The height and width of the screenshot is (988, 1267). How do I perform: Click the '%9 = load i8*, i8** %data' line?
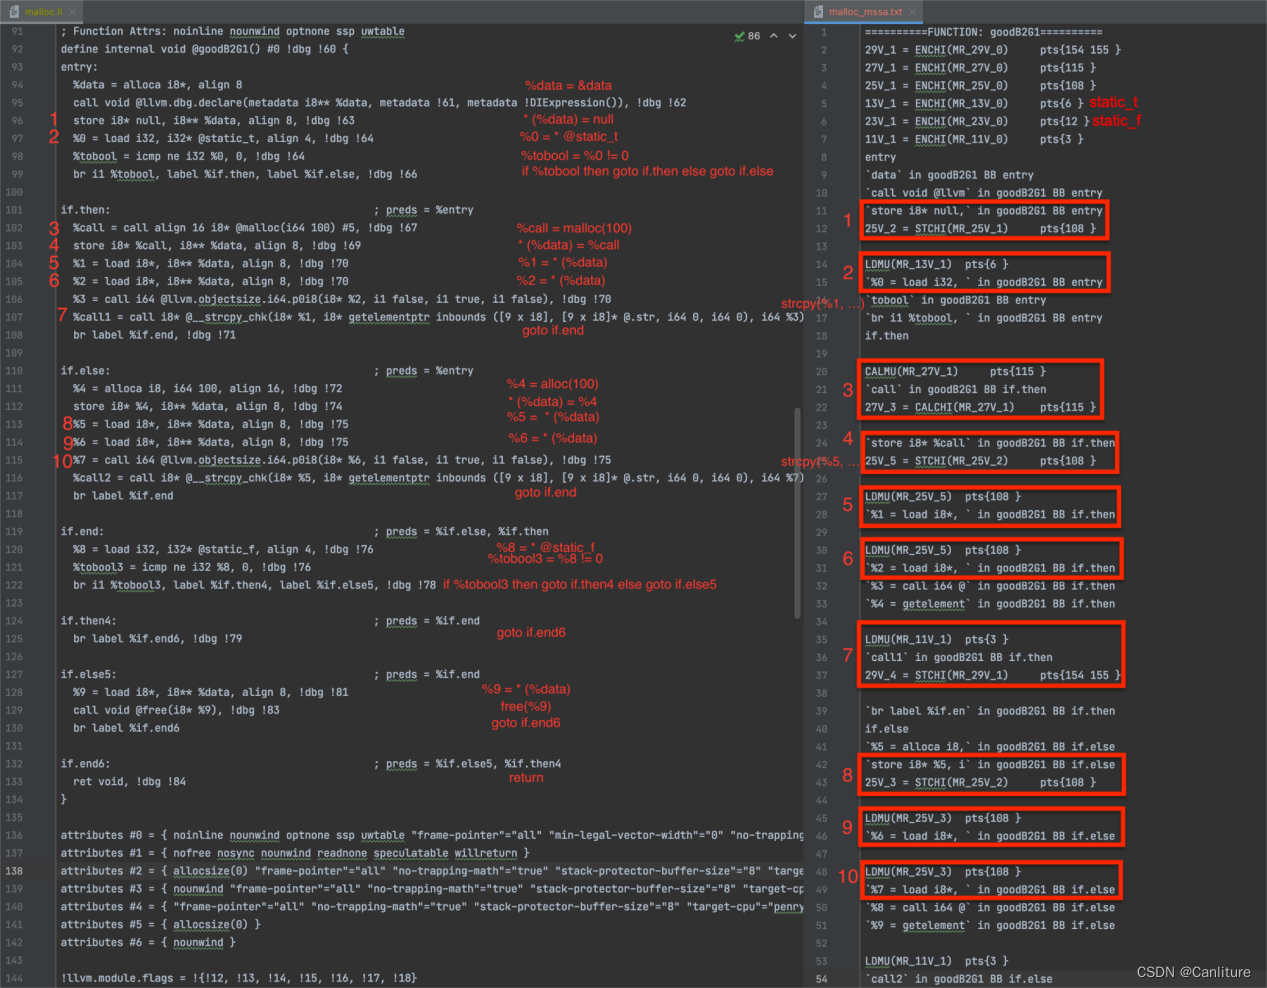[211, 692]
